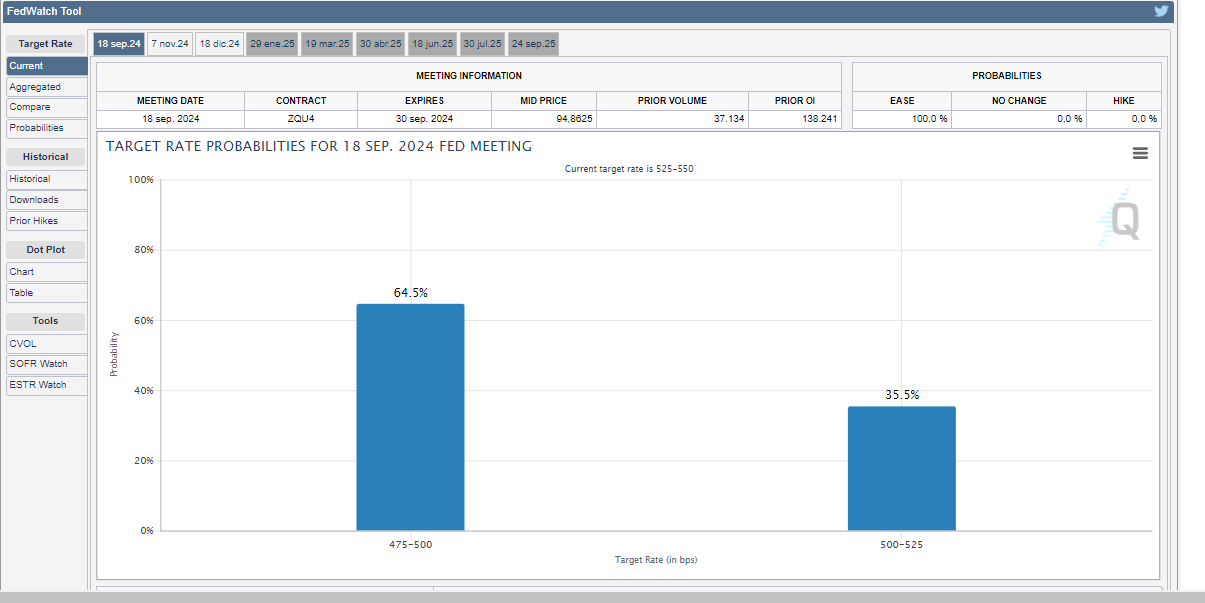Image resolution: width=1205 pixels, height=603 pixels.
Task: Click the FedWatch Tool title
Action: coord(44,12)
